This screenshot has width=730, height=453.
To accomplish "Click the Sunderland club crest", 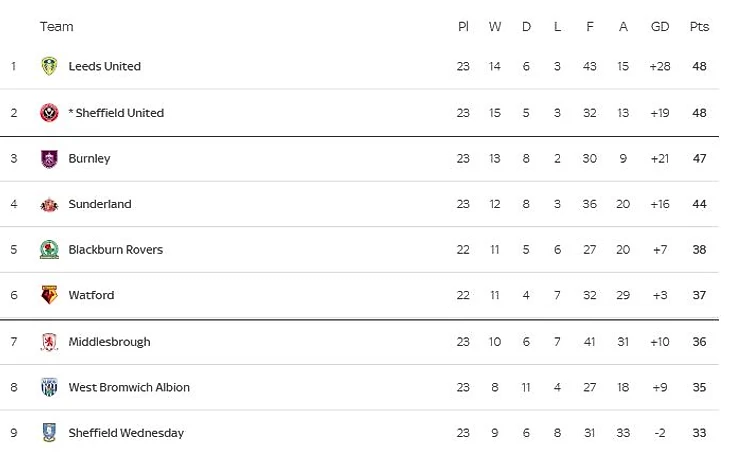I will coord(49,204).
